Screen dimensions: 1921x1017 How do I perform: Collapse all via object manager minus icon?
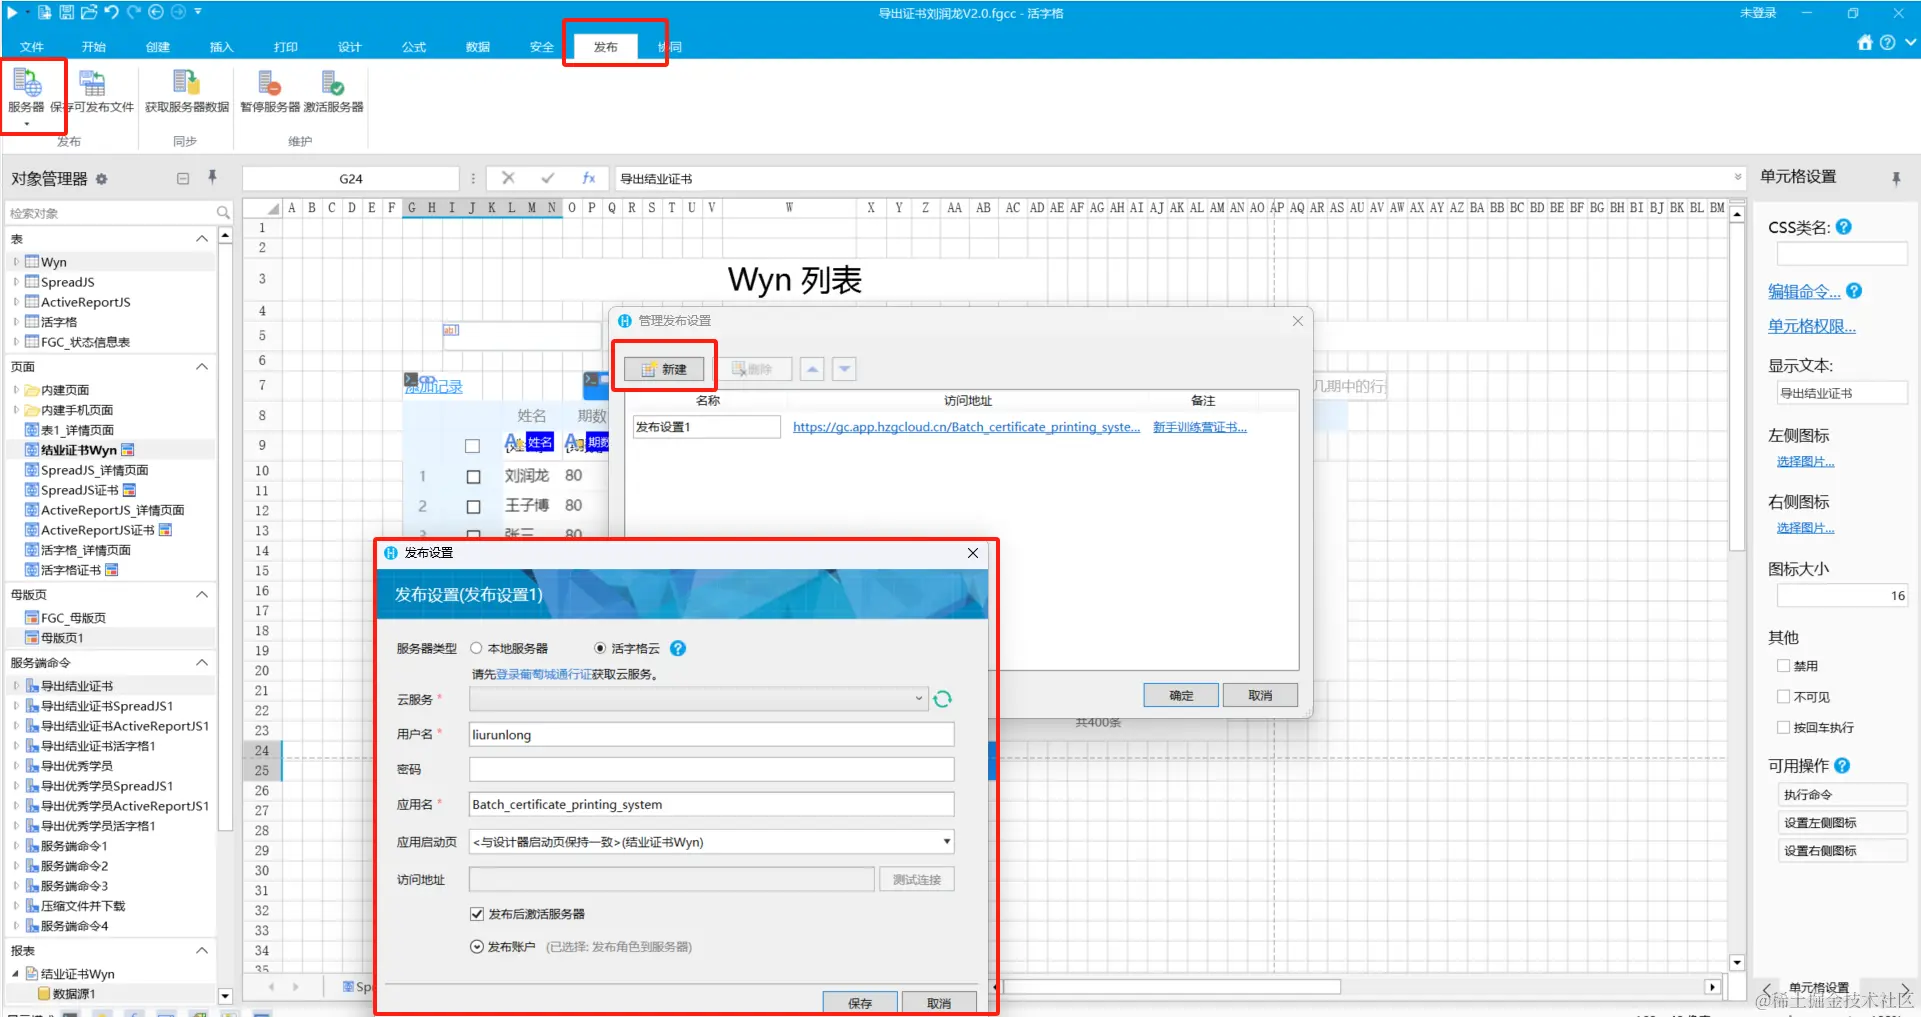click(183, 179)
